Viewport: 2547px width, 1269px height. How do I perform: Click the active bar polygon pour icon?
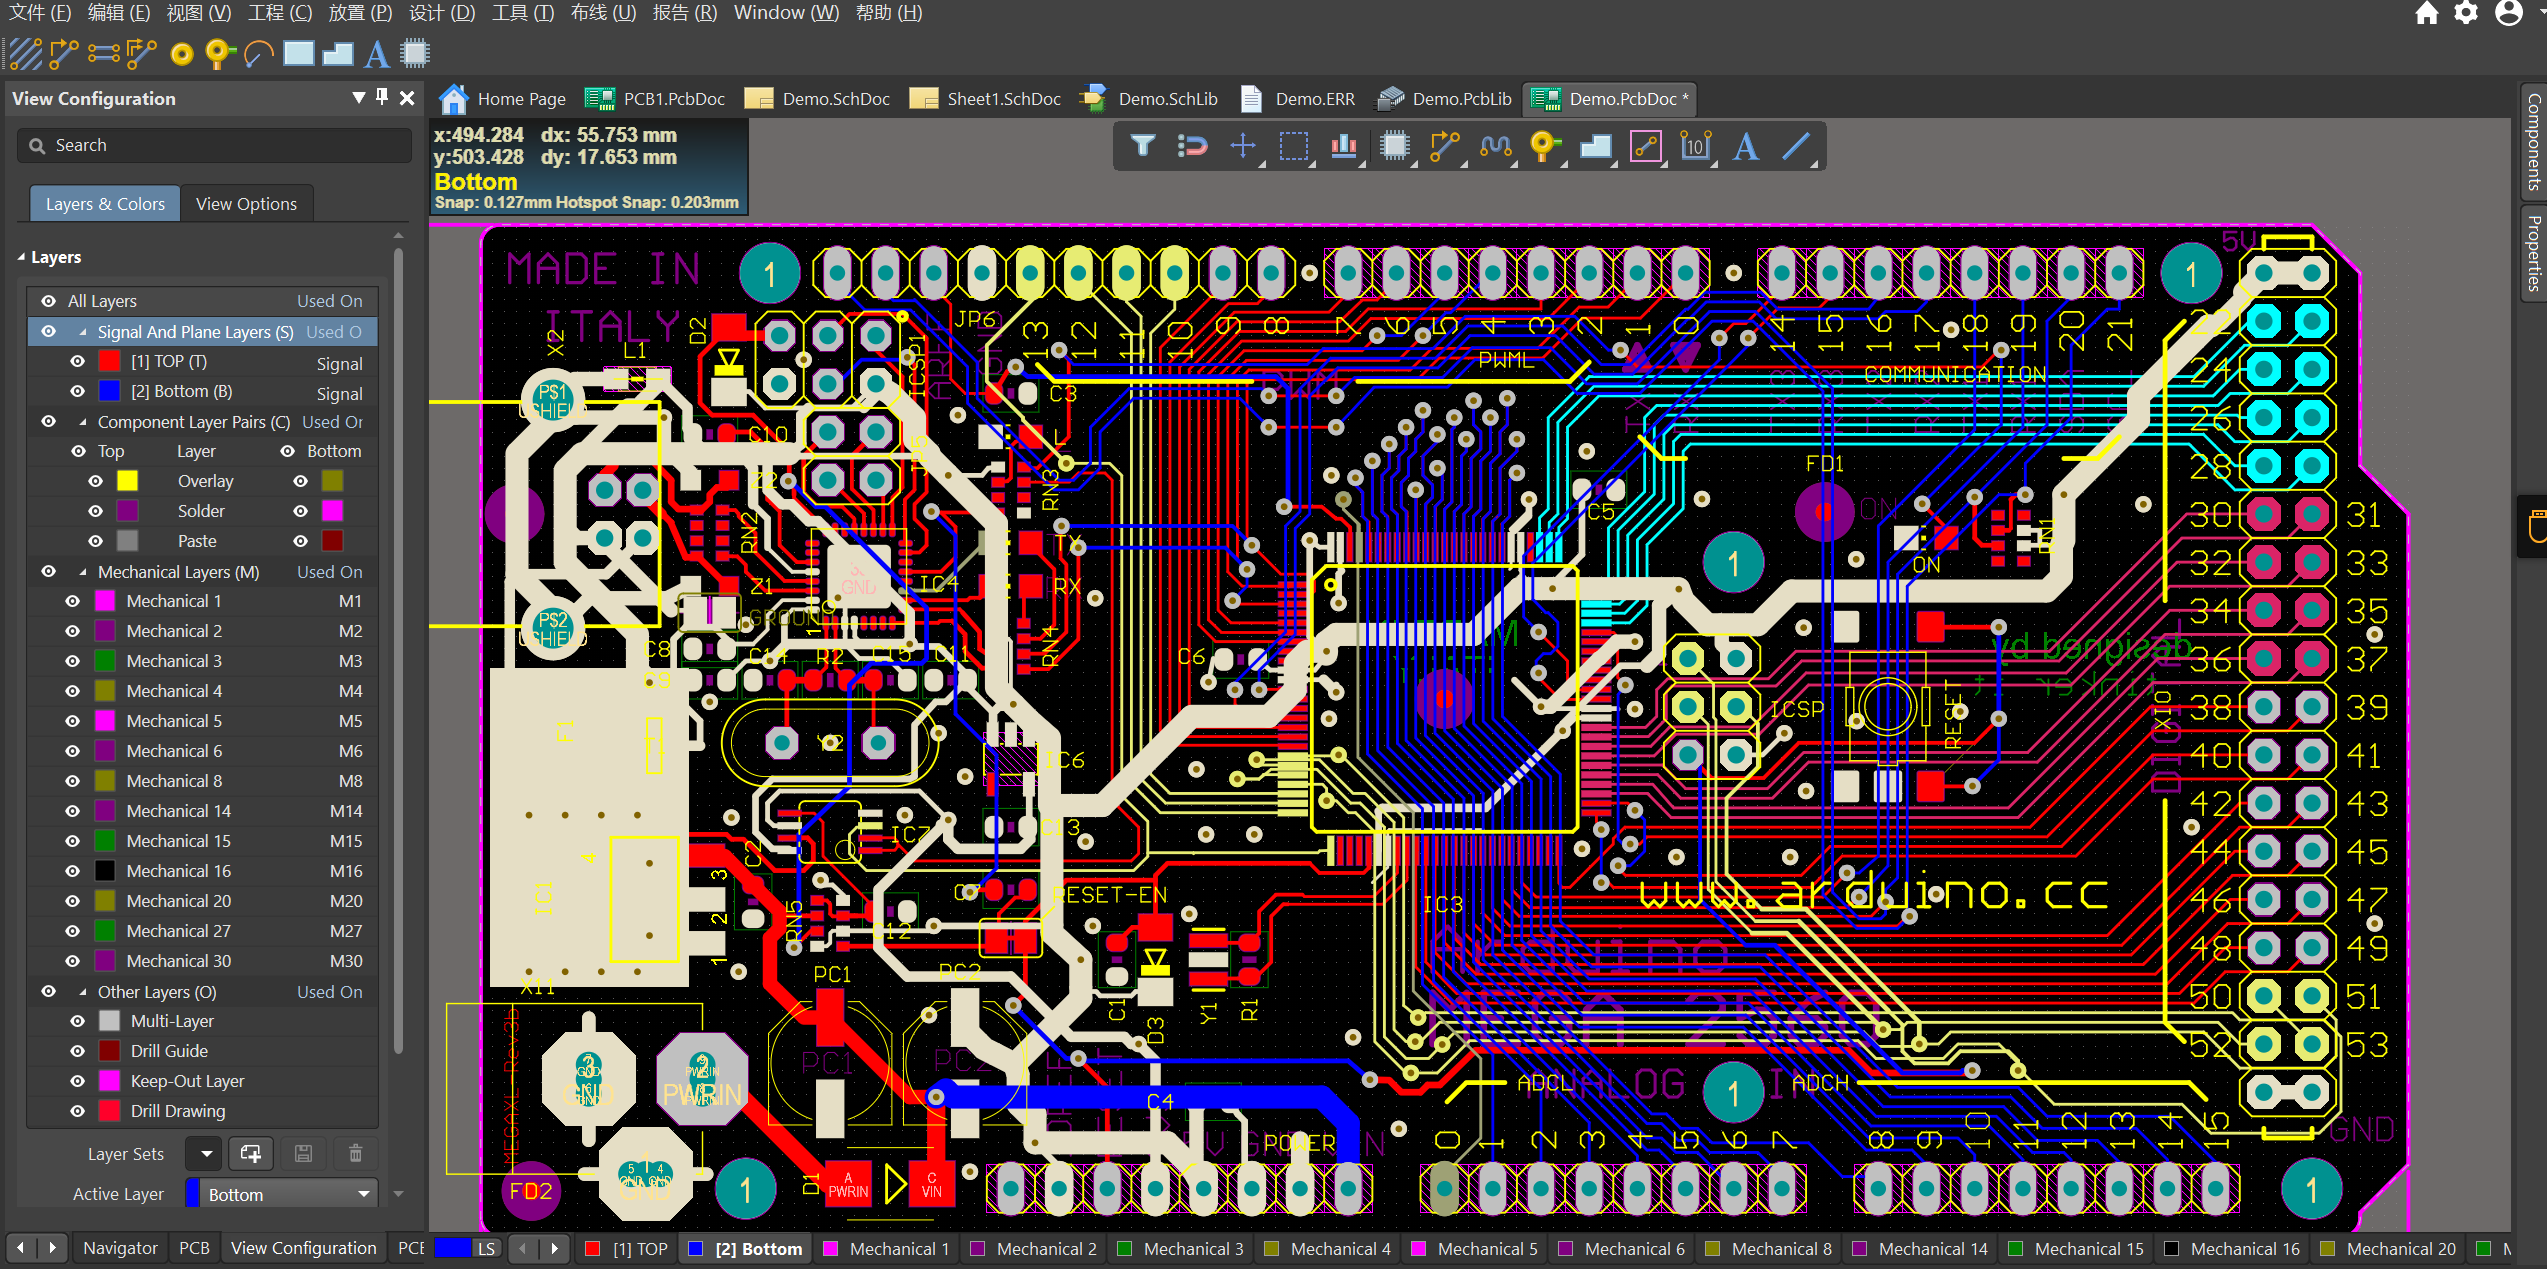coord(1595,146)
